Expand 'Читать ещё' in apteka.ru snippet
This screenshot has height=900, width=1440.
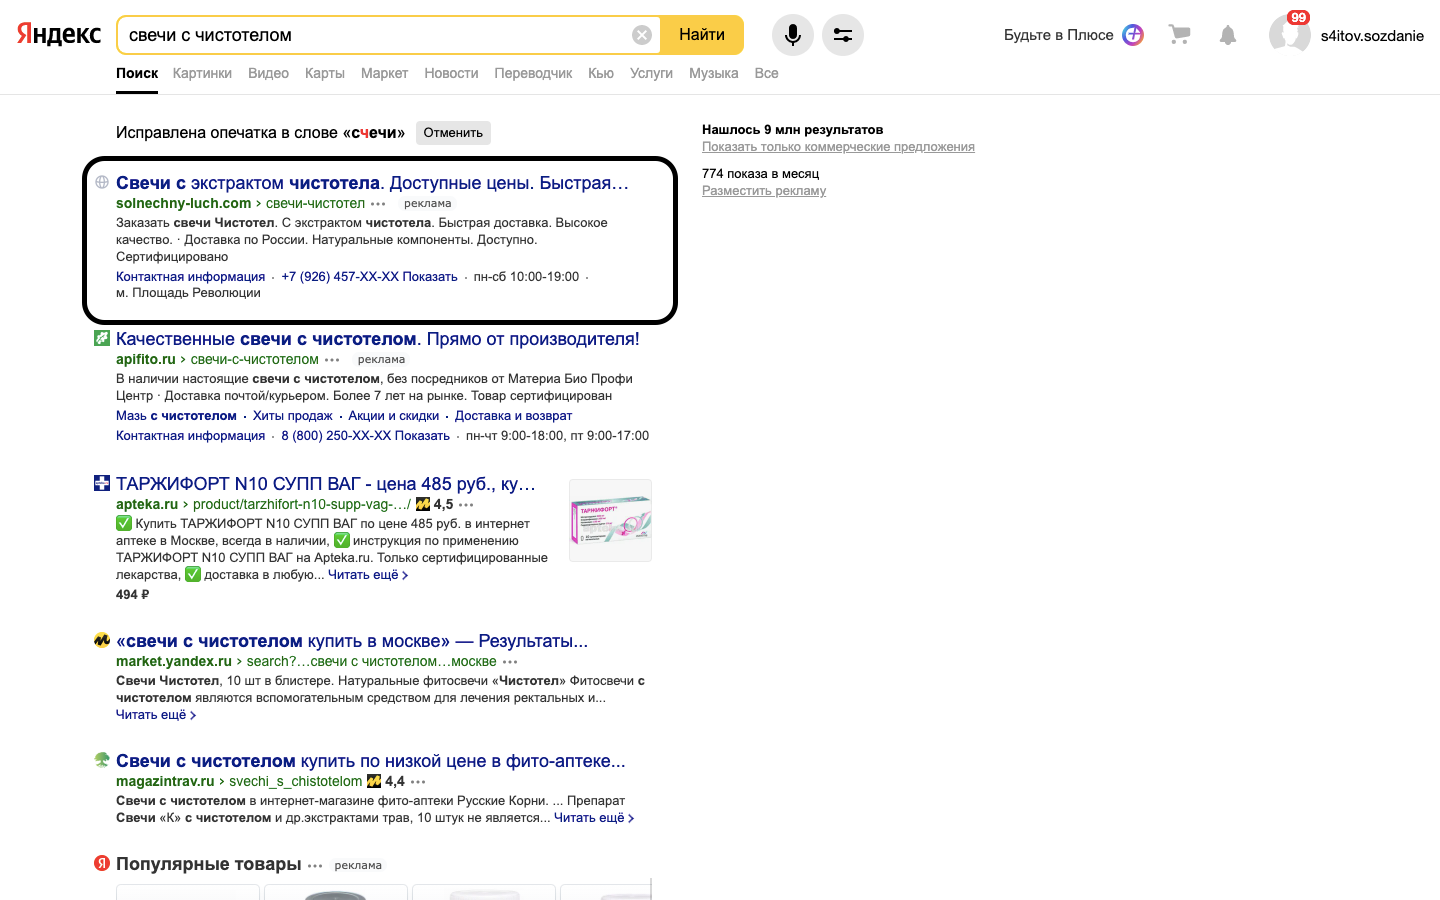367,575
